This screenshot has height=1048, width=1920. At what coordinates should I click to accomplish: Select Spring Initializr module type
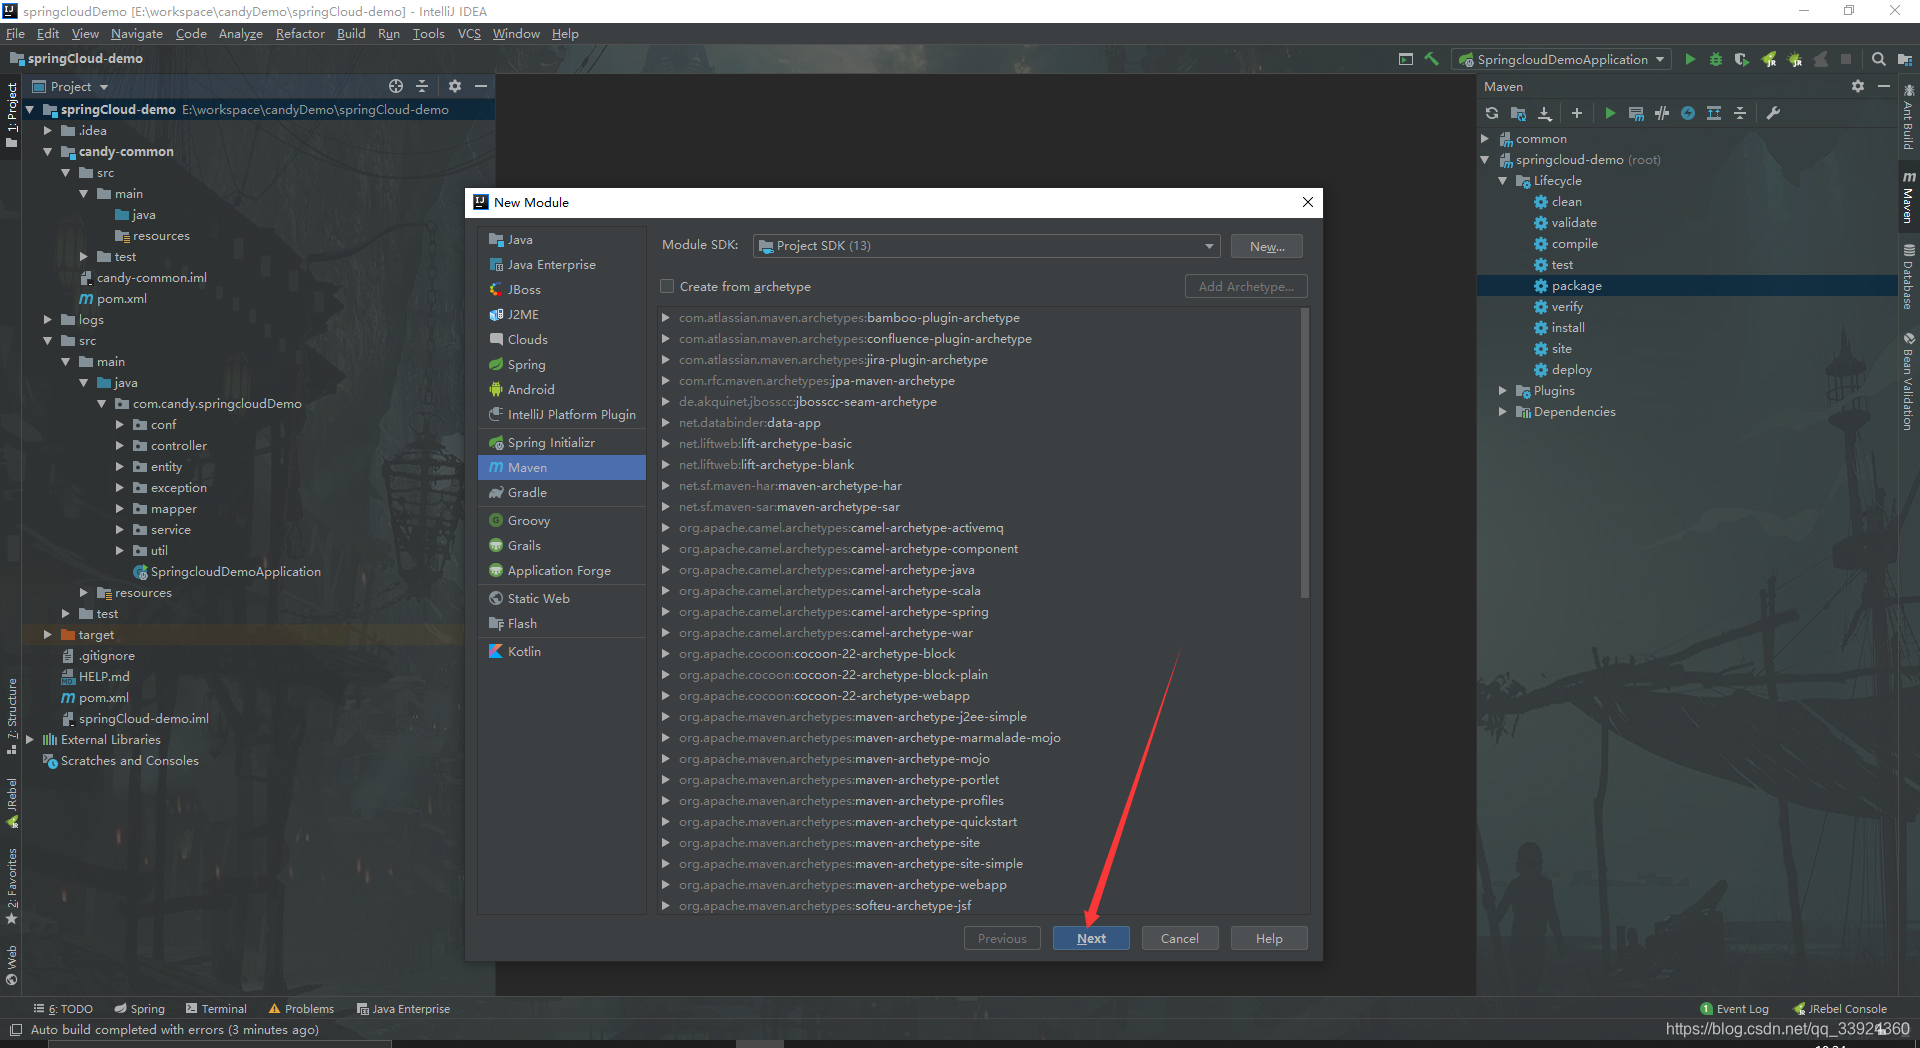point(562,442)
